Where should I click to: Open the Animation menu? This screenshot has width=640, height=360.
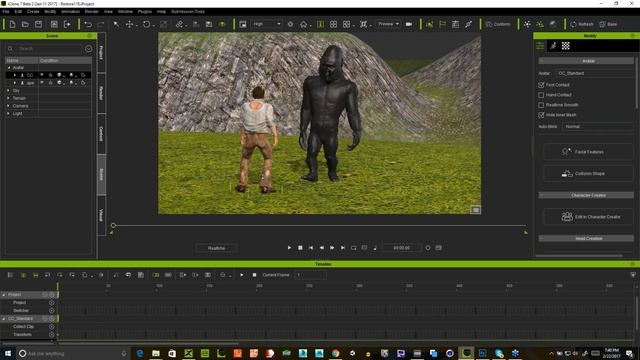[70, 11]
